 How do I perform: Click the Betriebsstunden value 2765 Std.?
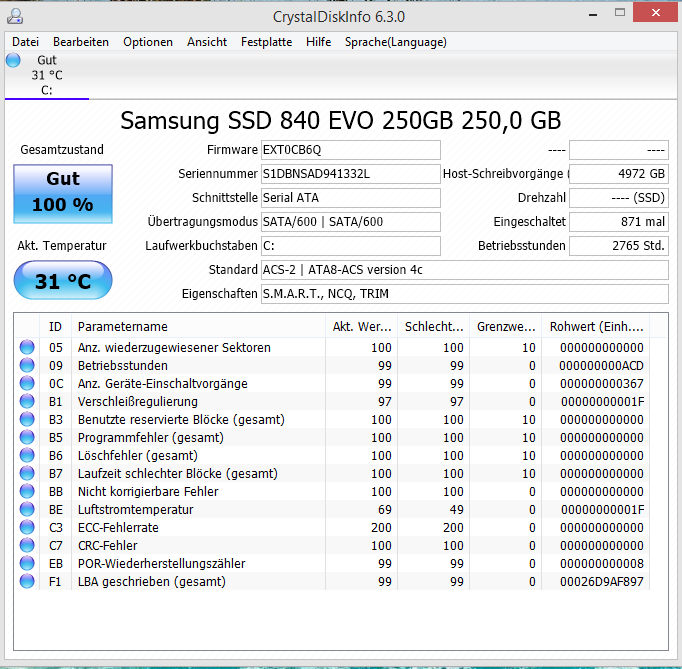(618, 246)
